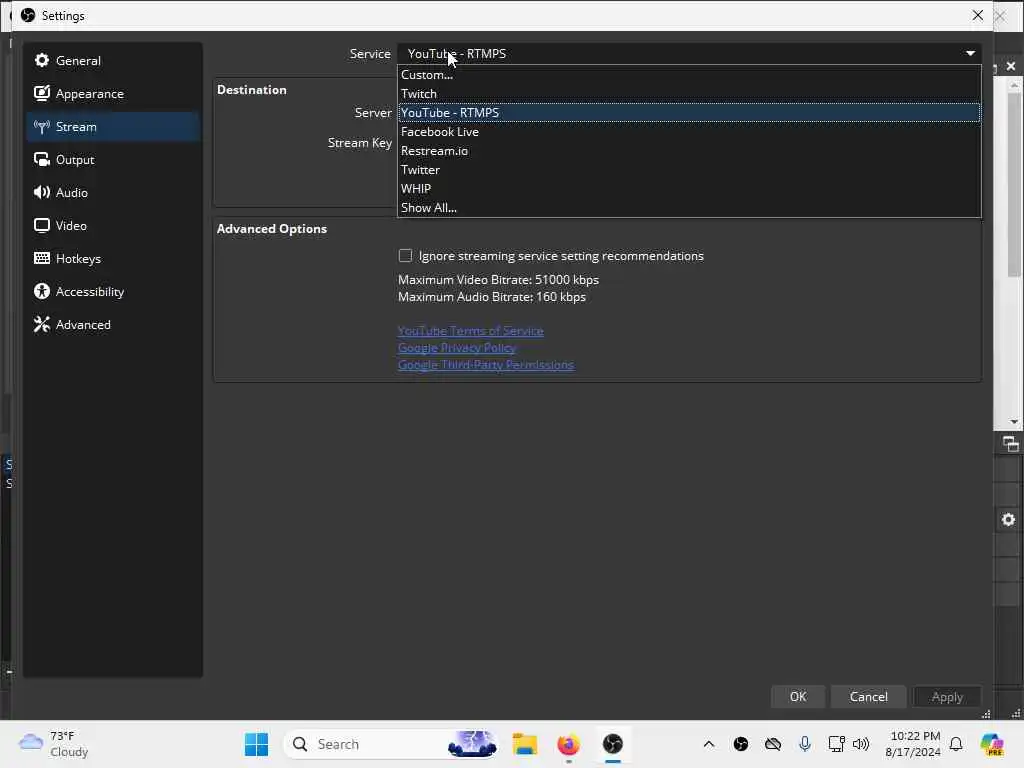Click the Video monitor icon

42,225
